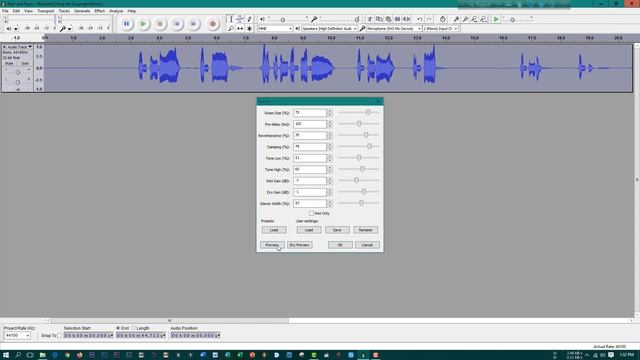The image size is (640, 360).
Task: Click the Stop transport button
Action: click(x=160, y=24)
